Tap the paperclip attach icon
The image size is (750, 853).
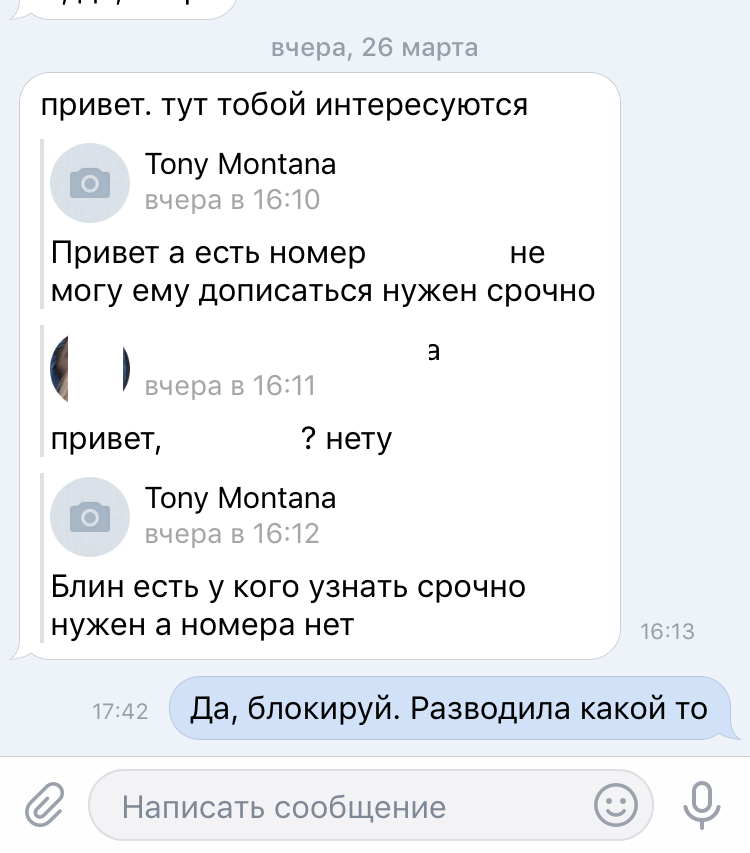click(44, 804)
